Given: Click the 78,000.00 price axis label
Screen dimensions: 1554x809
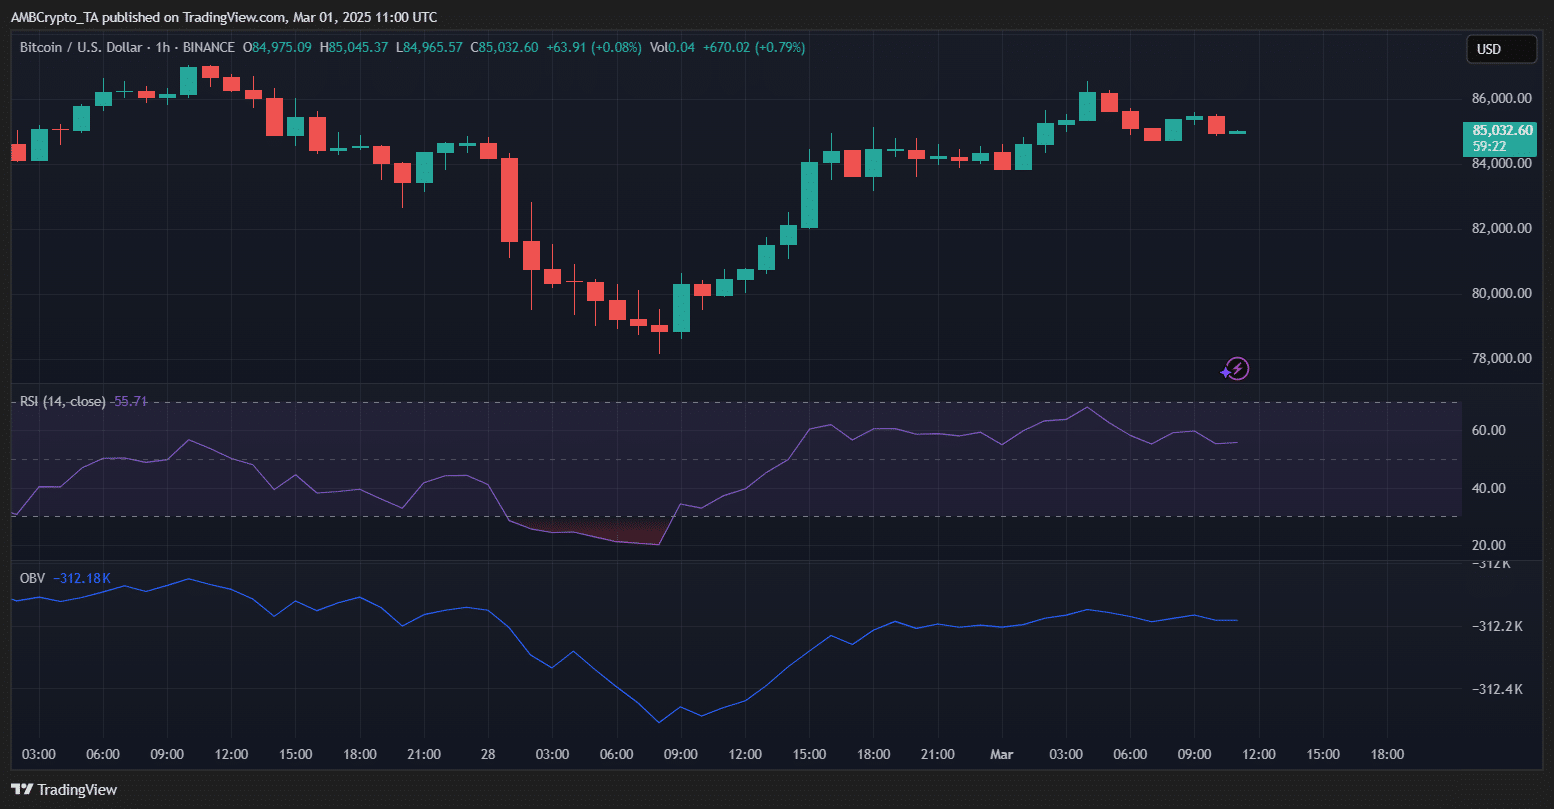Looking at the screenshot, I should pos(1502,359).
